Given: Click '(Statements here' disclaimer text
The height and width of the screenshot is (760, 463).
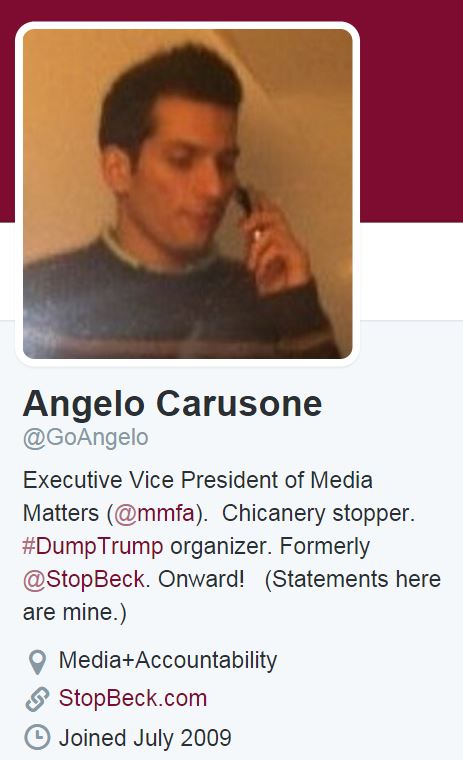Looking at the screenshot, I should pyautogui.click(x=352, y=579).
